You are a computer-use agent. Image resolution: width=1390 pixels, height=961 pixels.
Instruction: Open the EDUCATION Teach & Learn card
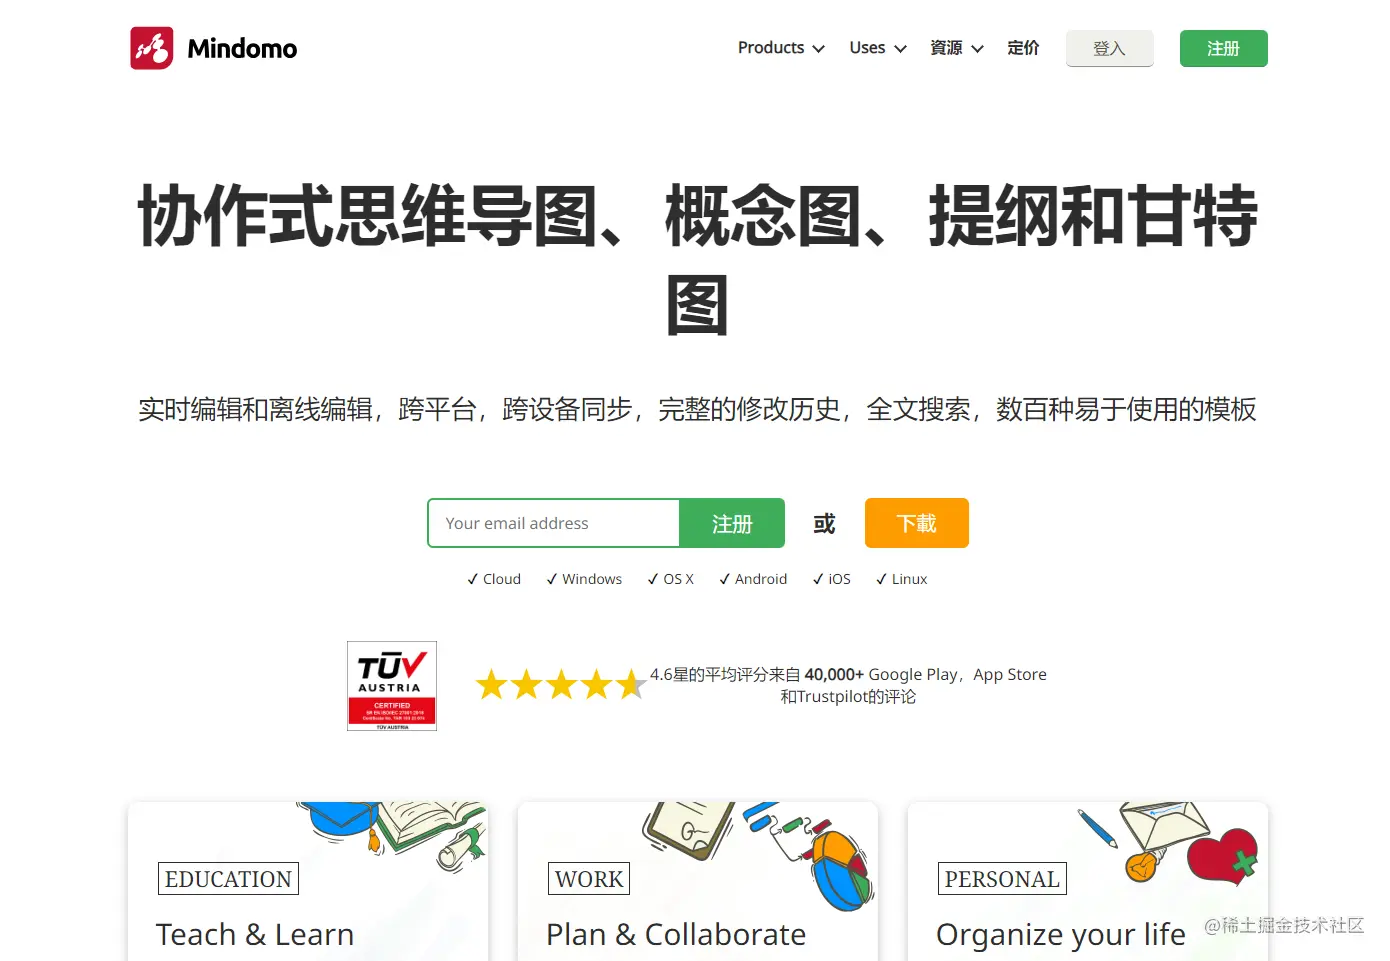pyautogui.click(x=308, y=881)
